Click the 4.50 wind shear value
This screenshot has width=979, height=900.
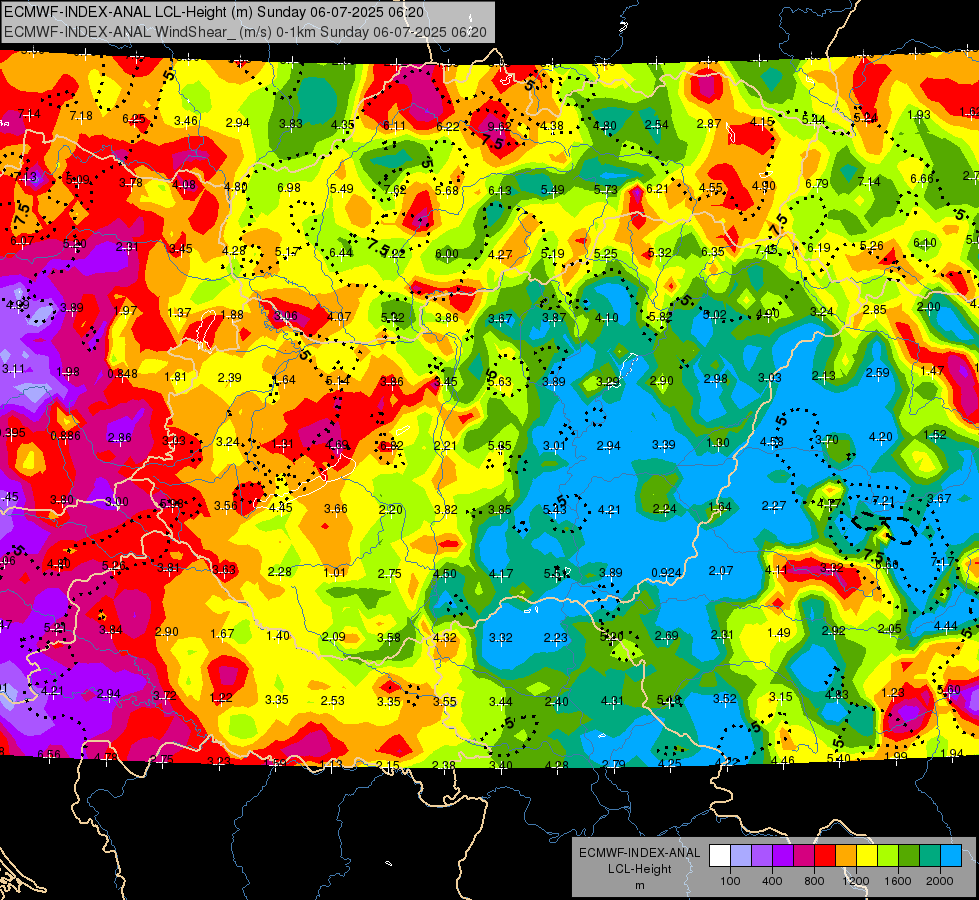[445, 574]
